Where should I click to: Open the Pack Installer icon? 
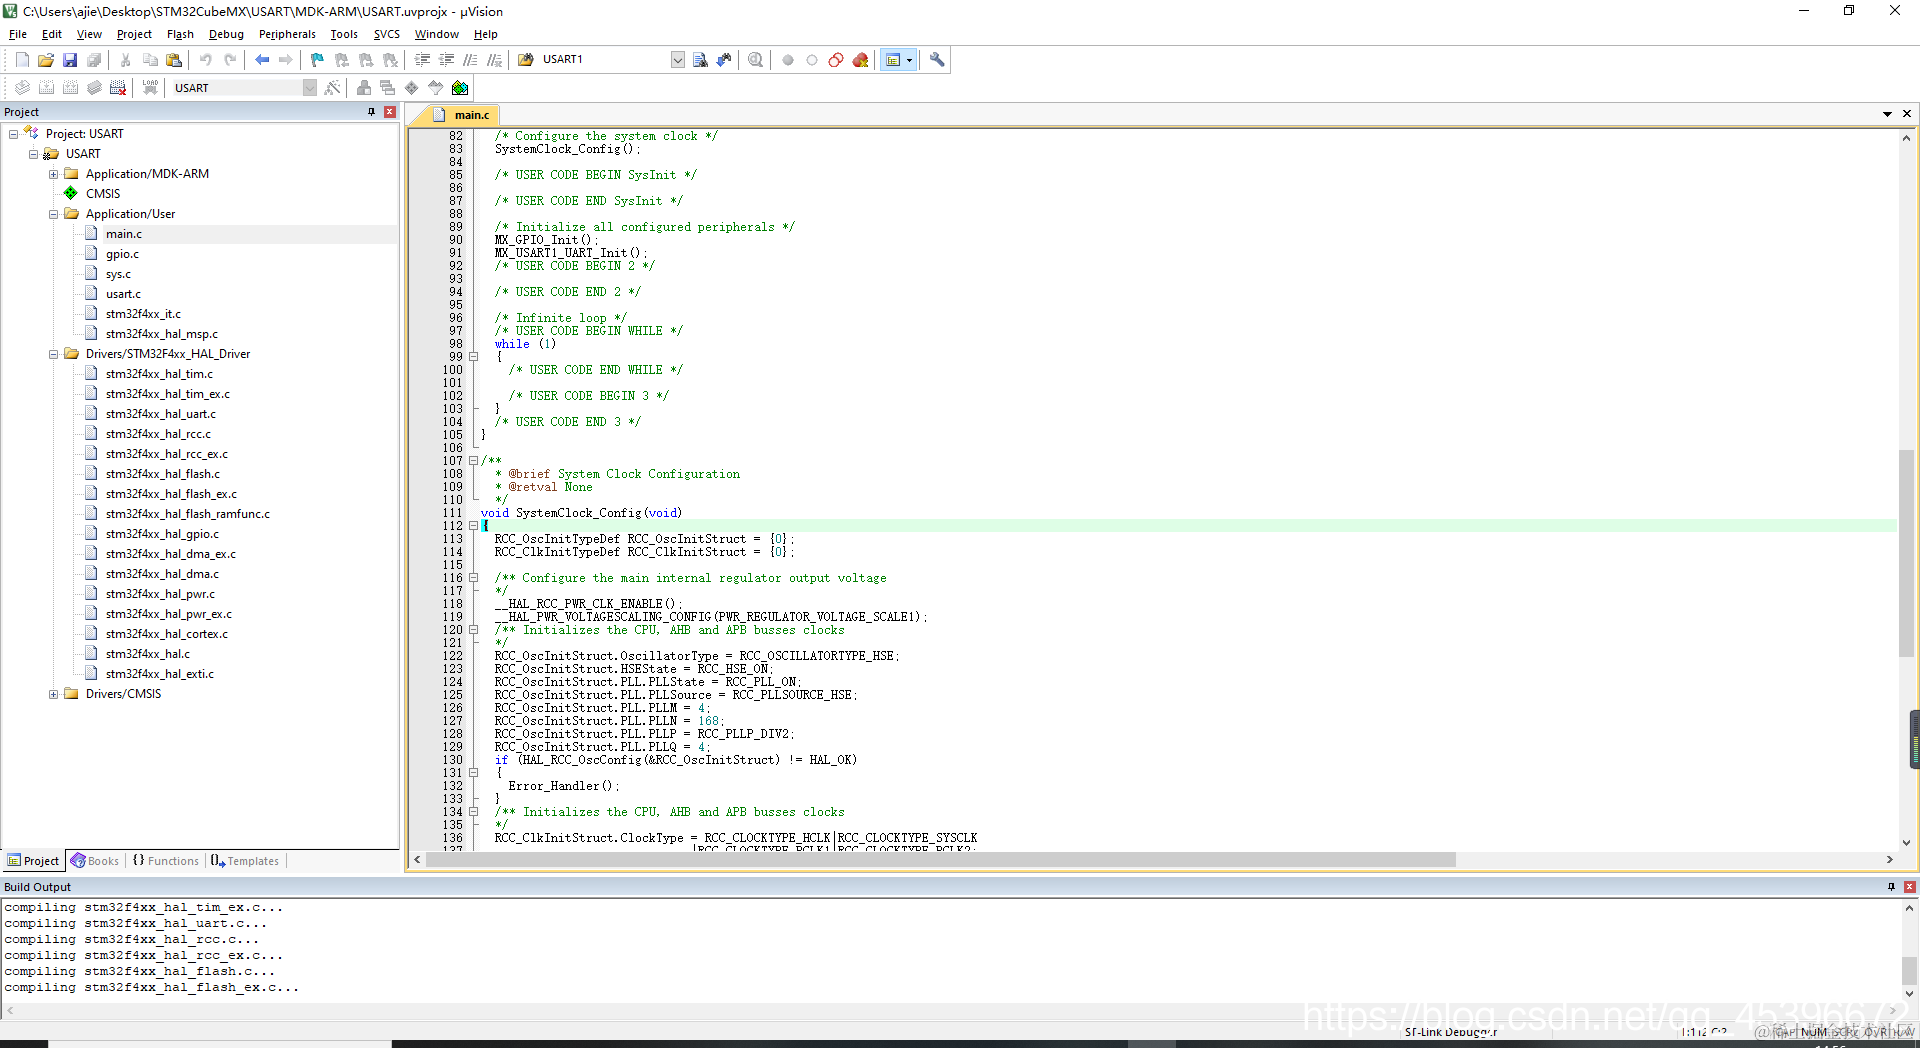coord(460,88)
